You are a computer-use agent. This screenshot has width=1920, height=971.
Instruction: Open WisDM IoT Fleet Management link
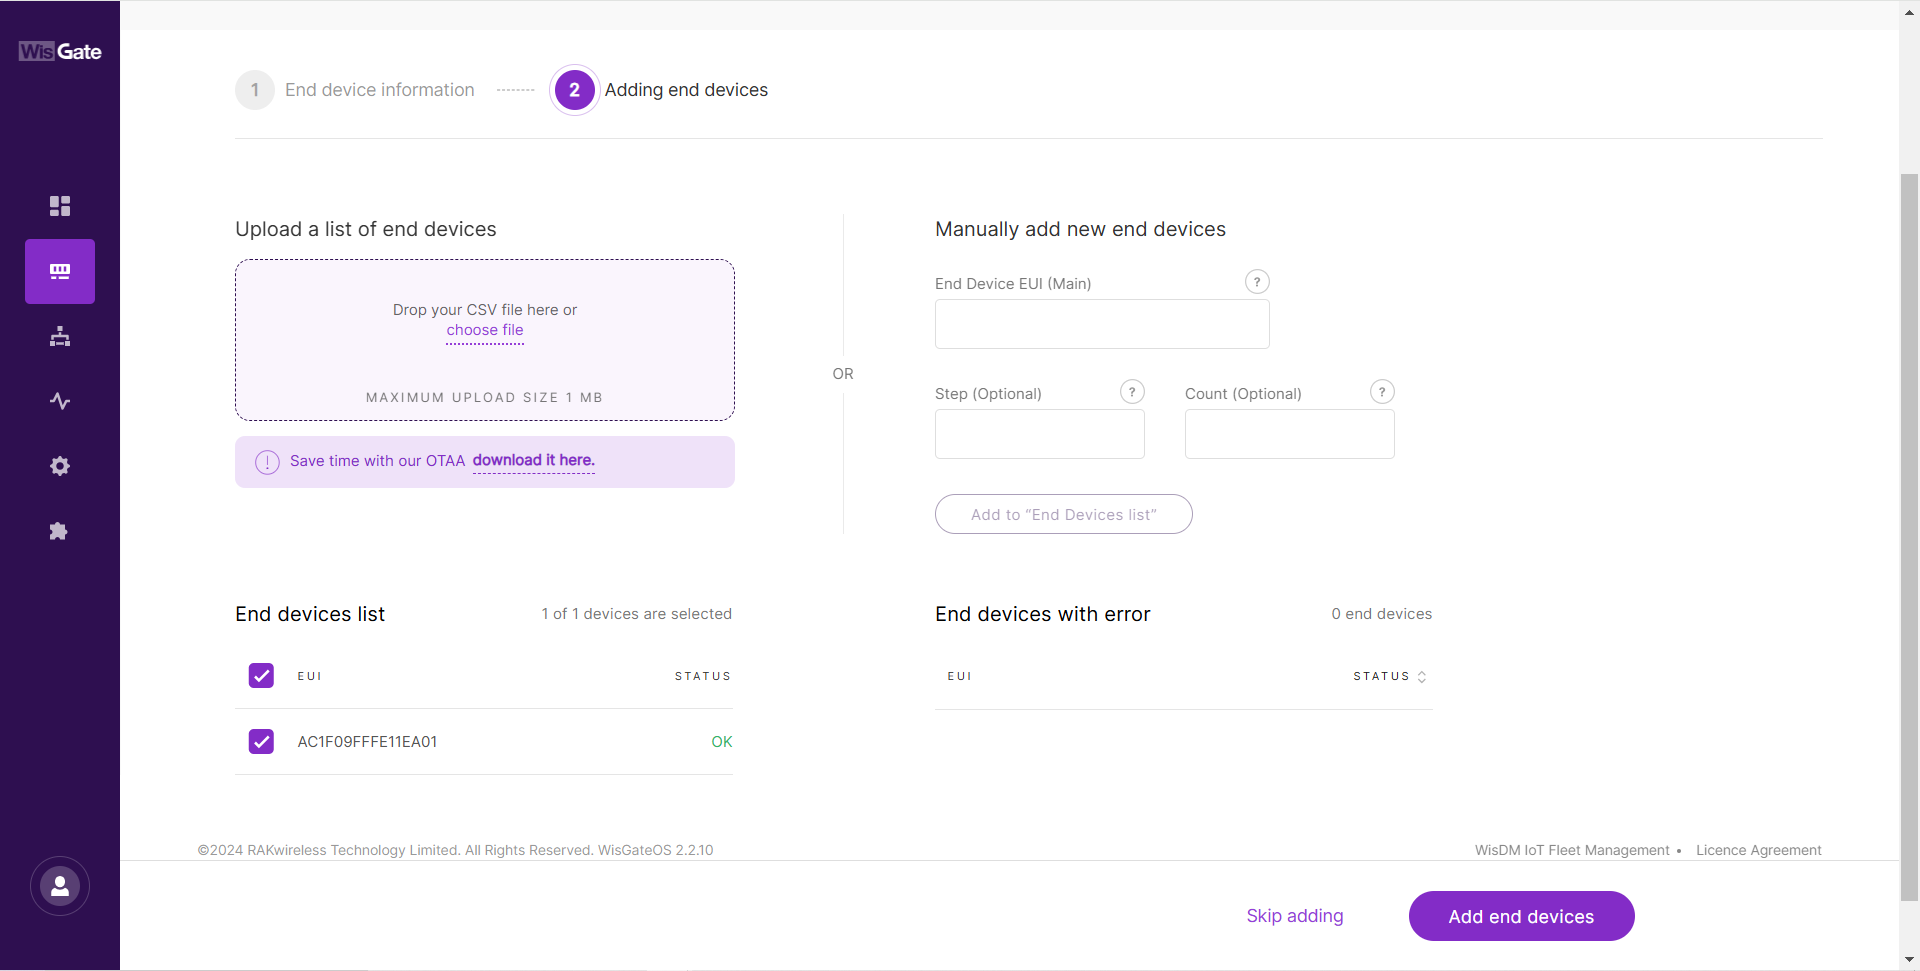tap(1572, 850)
